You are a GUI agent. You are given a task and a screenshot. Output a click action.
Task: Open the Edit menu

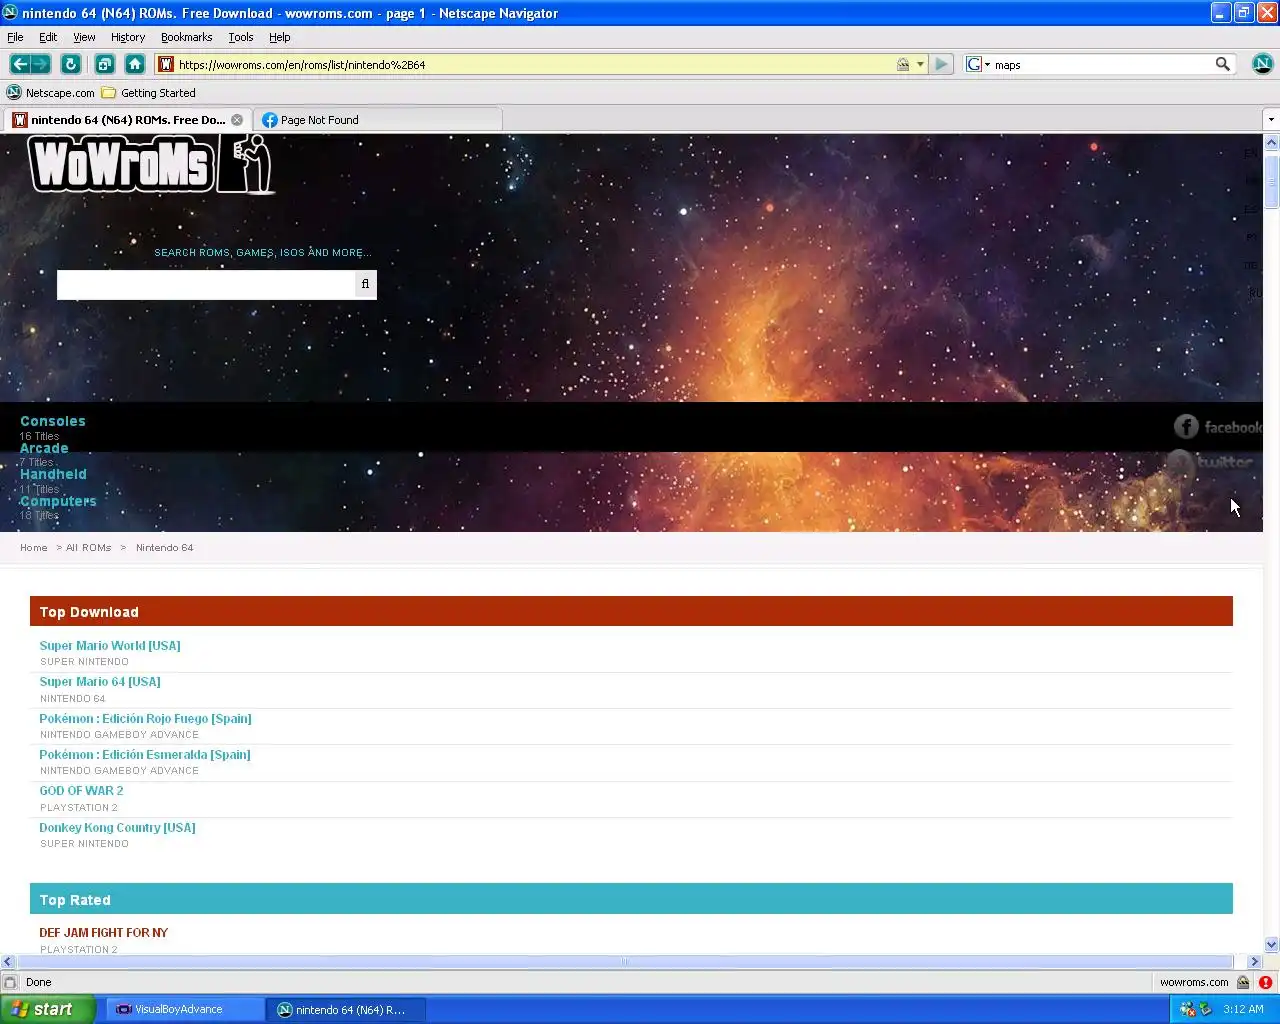(48, 37)
